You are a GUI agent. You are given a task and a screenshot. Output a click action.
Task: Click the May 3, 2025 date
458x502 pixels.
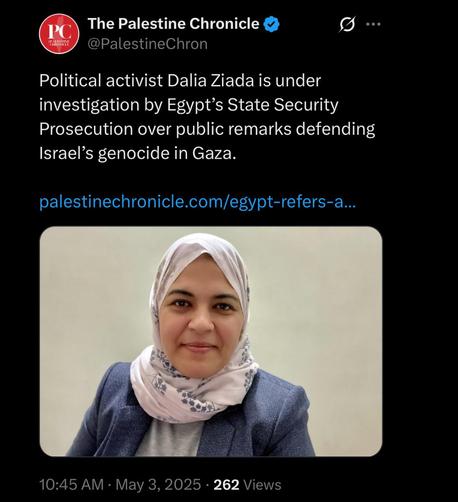158,484
